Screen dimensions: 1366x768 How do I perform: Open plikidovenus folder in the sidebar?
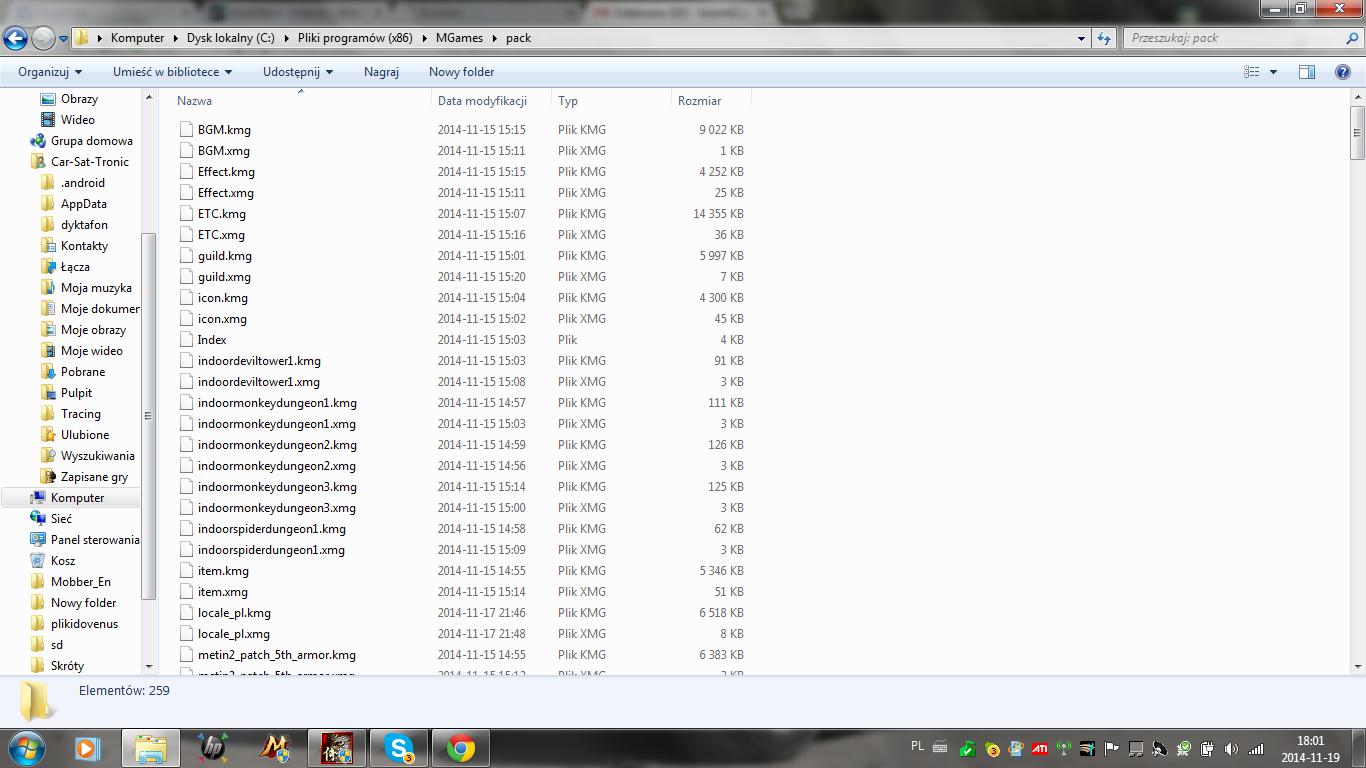pos(84,624)
